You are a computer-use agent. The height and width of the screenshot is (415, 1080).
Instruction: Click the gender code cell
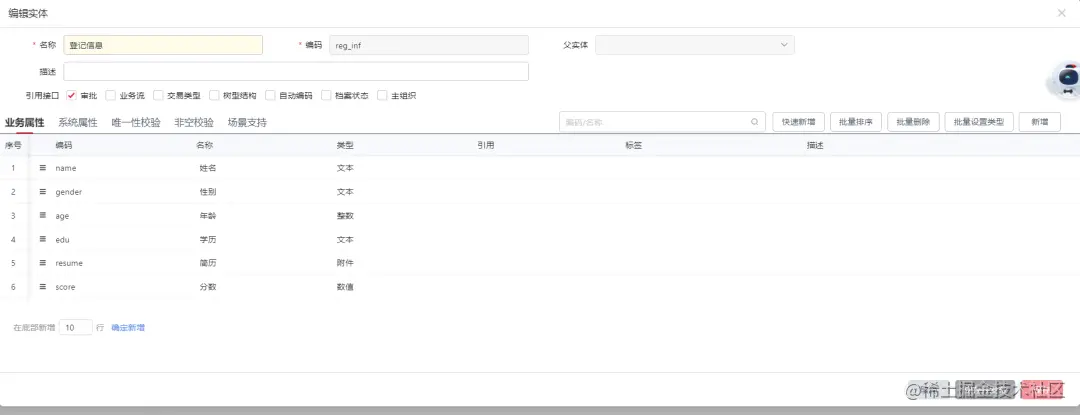pos(69,192)
